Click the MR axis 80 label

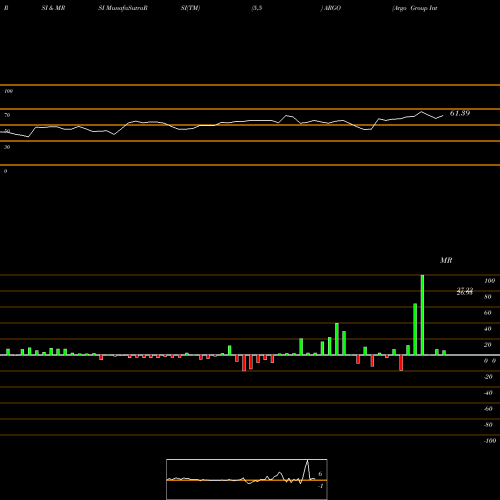[x=488, y=297]
